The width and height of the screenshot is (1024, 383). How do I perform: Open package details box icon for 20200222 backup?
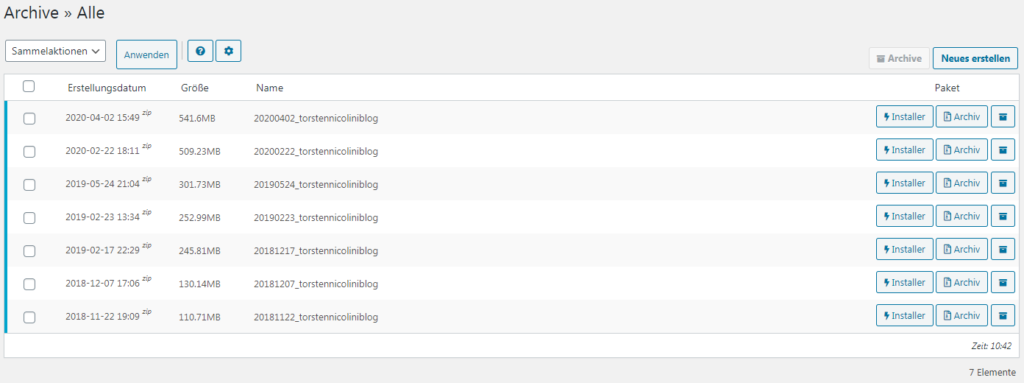click(x=1003, y=150)
